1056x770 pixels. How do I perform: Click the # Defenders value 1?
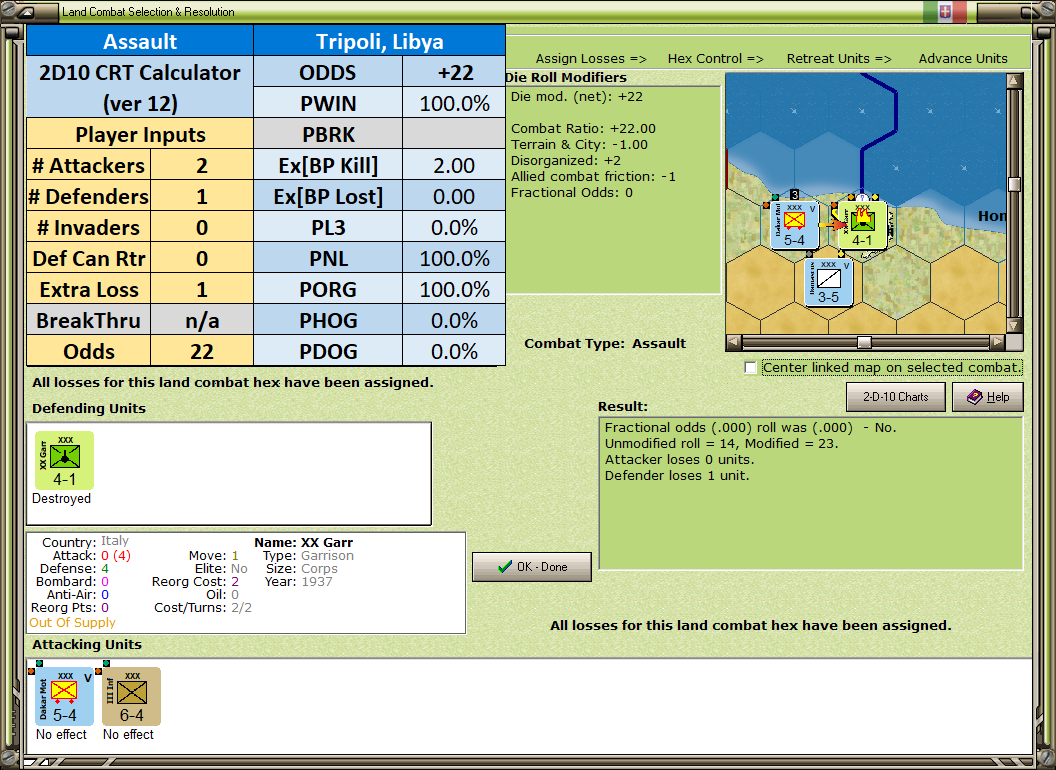[201, 197]
